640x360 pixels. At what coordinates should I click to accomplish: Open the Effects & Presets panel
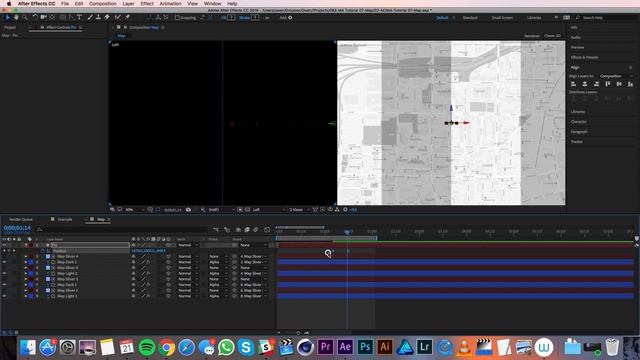click(x=584, y=58)
